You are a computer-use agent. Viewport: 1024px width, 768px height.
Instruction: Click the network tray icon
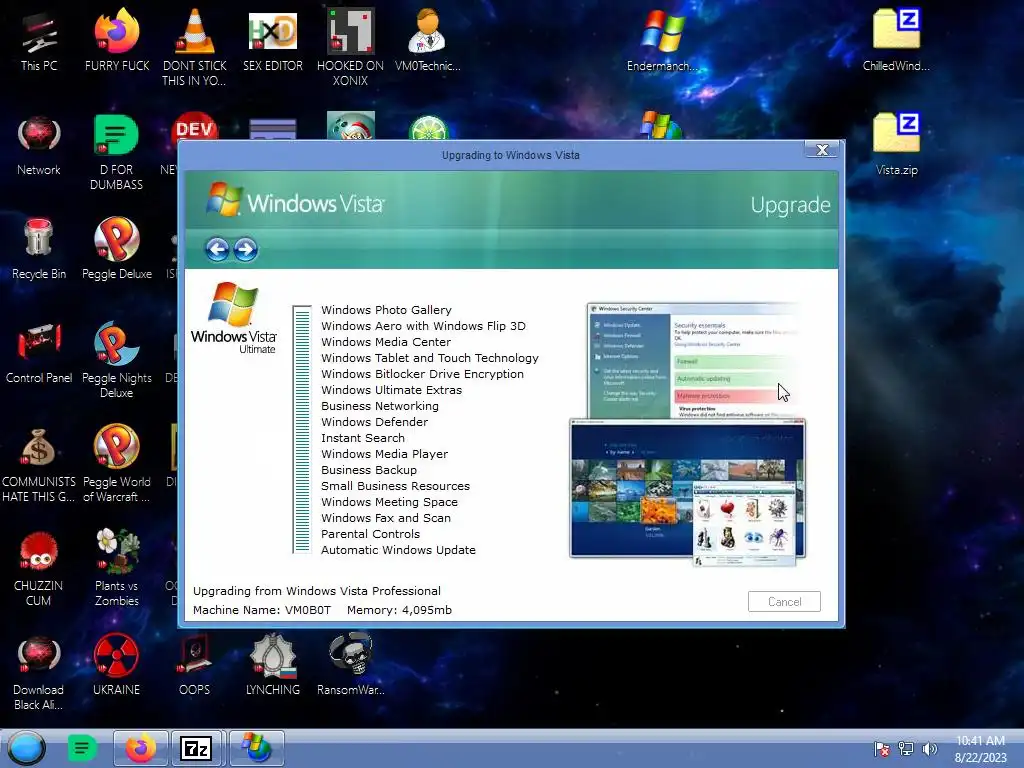[906, 749]
